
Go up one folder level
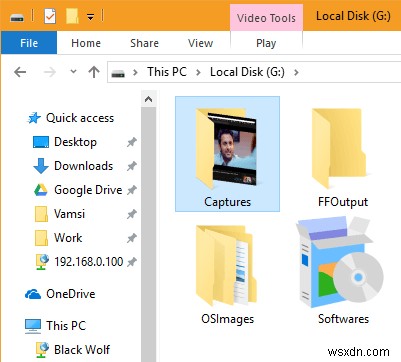94,72
